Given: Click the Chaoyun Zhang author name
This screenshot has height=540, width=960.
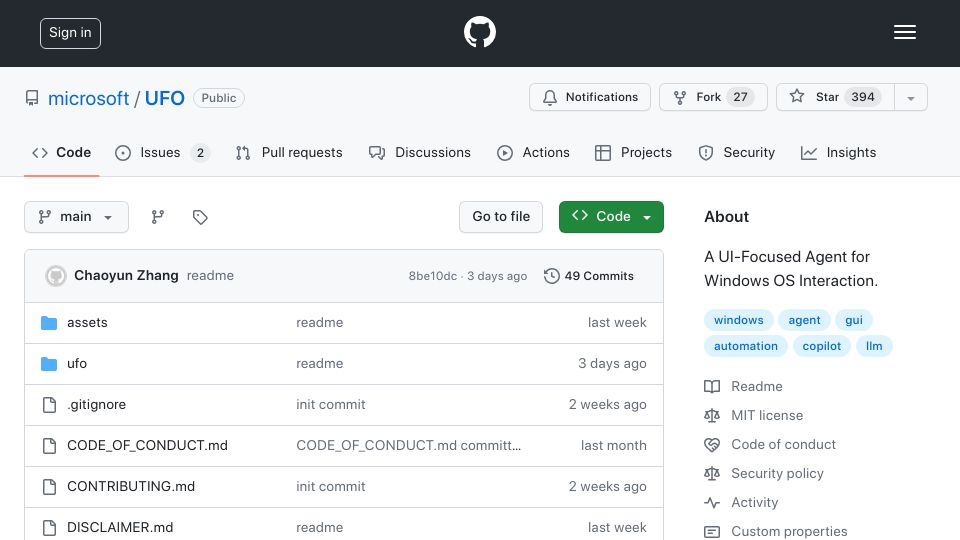Looking at the screenshot, I should [x=126, y=276].
